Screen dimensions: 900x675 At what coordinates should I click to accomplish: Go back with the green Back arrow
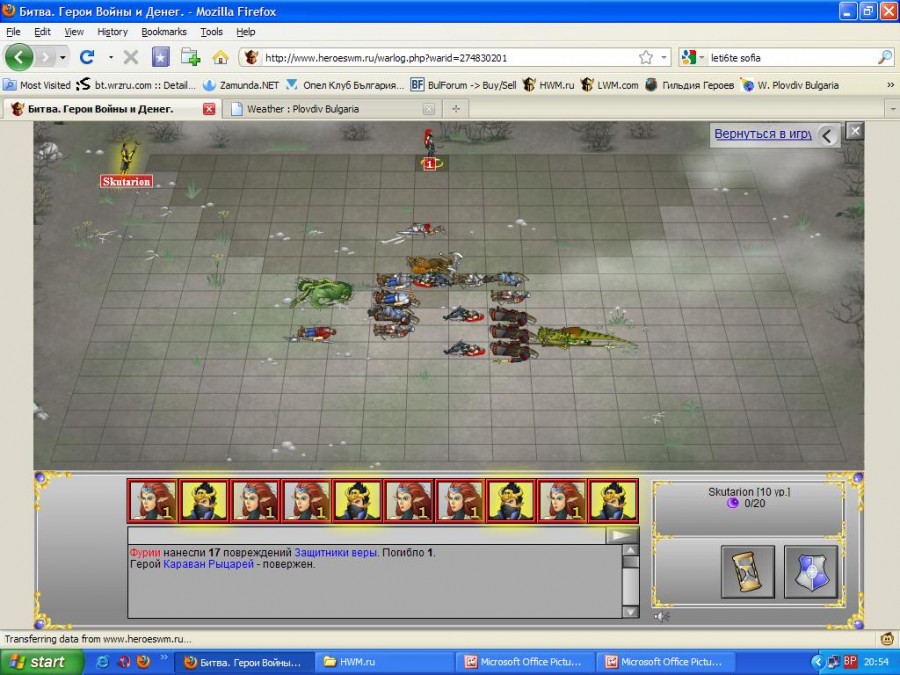(x=19, y=57)
